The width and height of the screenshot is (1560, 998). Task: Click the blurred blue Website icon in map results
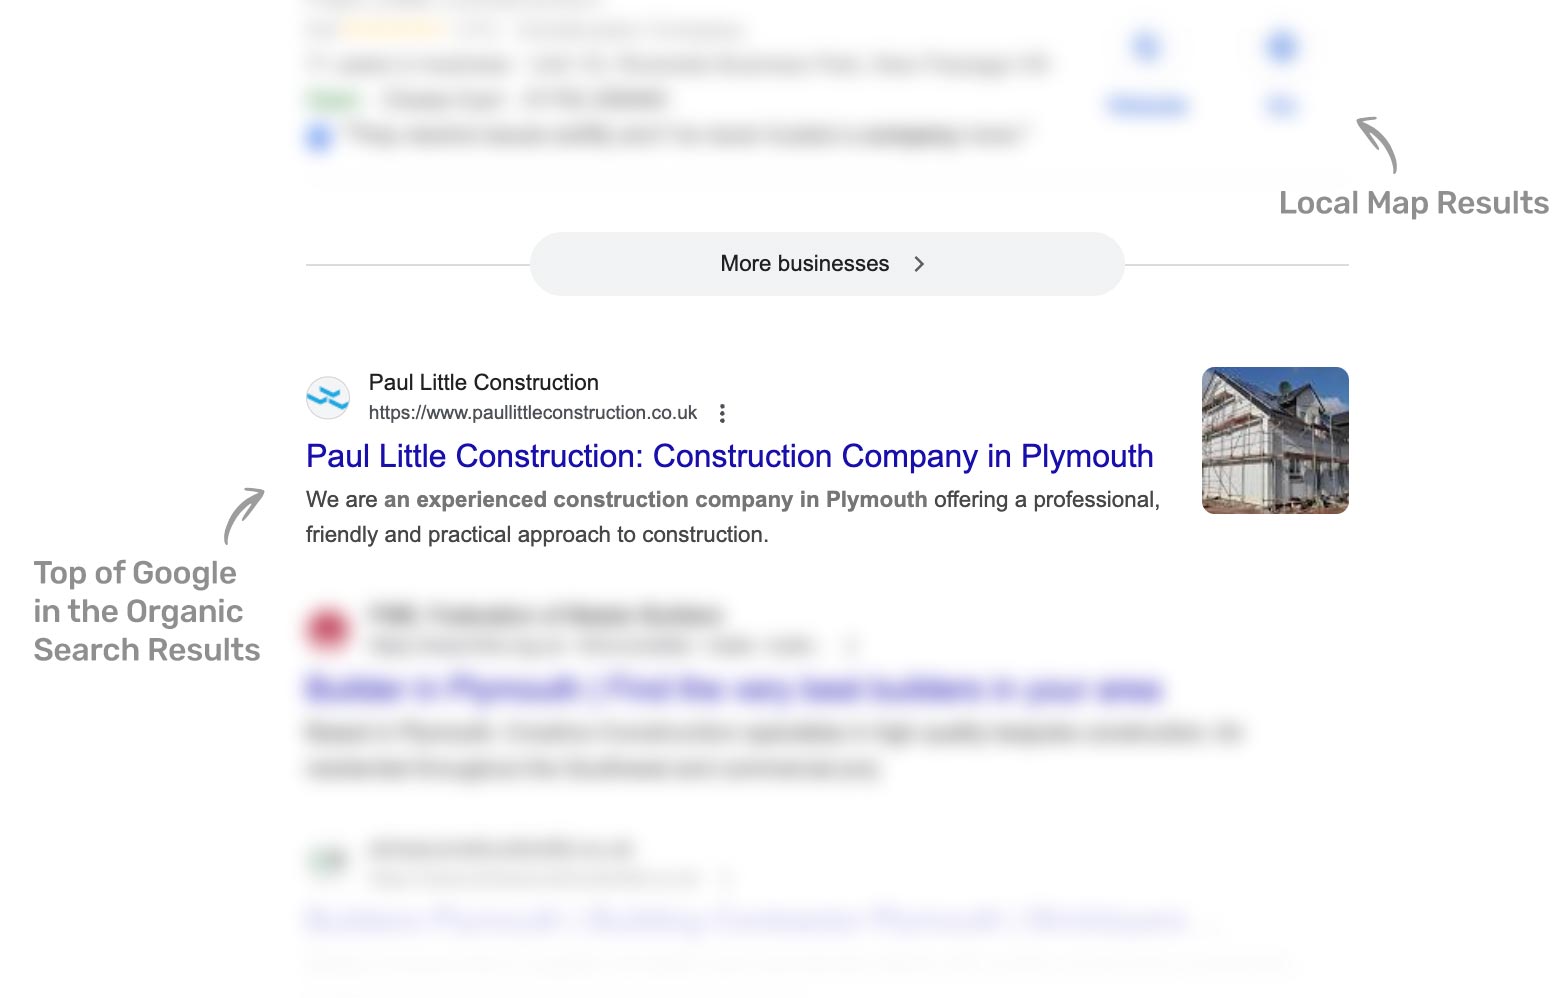tap(1146, 47)
